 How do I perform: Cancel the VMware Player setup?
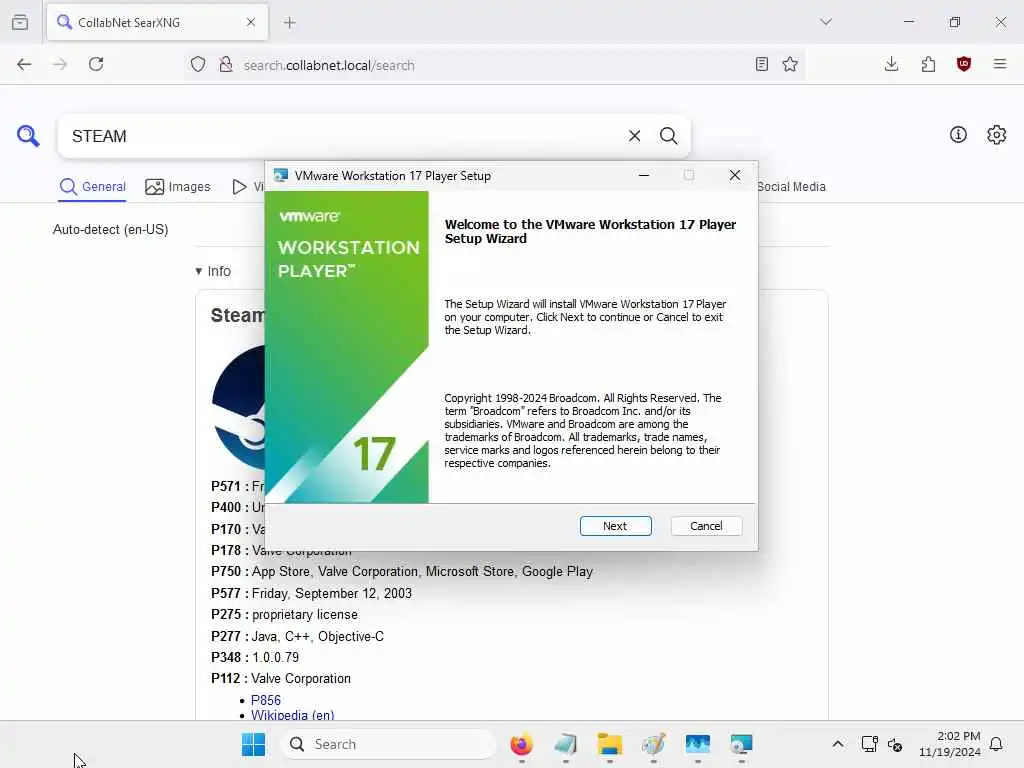pyautogui.click(x=706, y=526)
